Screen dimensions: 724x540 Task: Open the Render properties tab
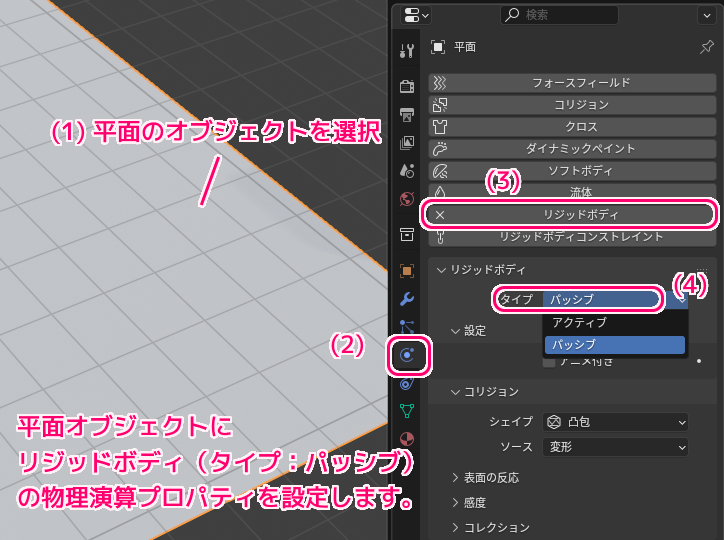(x=407, y=86)
